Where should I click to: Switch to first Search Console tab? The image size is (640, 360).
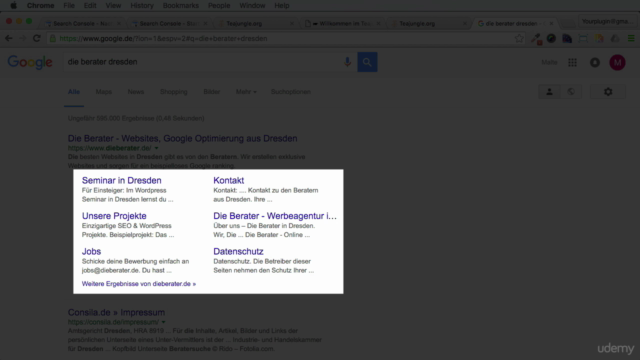coord(82,23)
